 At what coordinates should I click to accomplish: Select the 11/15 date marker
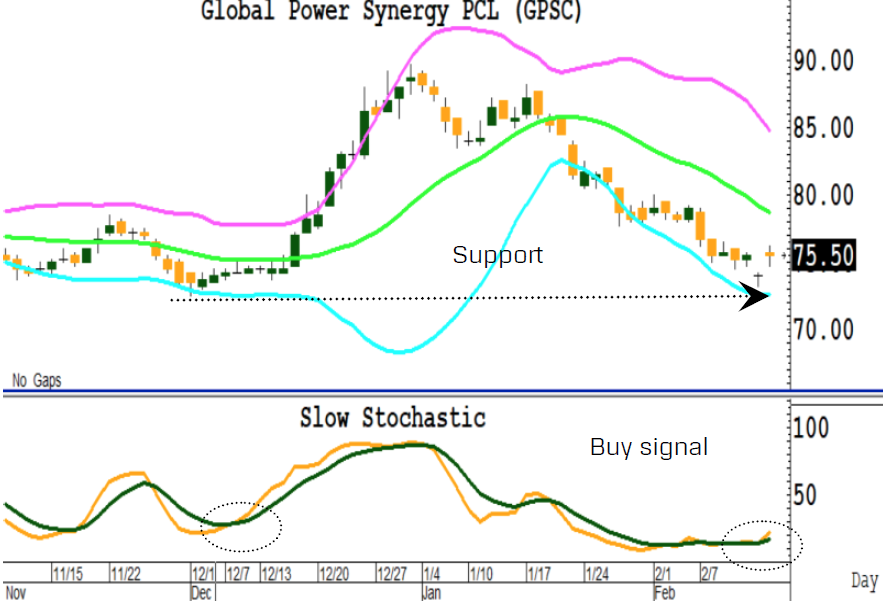click(67, 574)
